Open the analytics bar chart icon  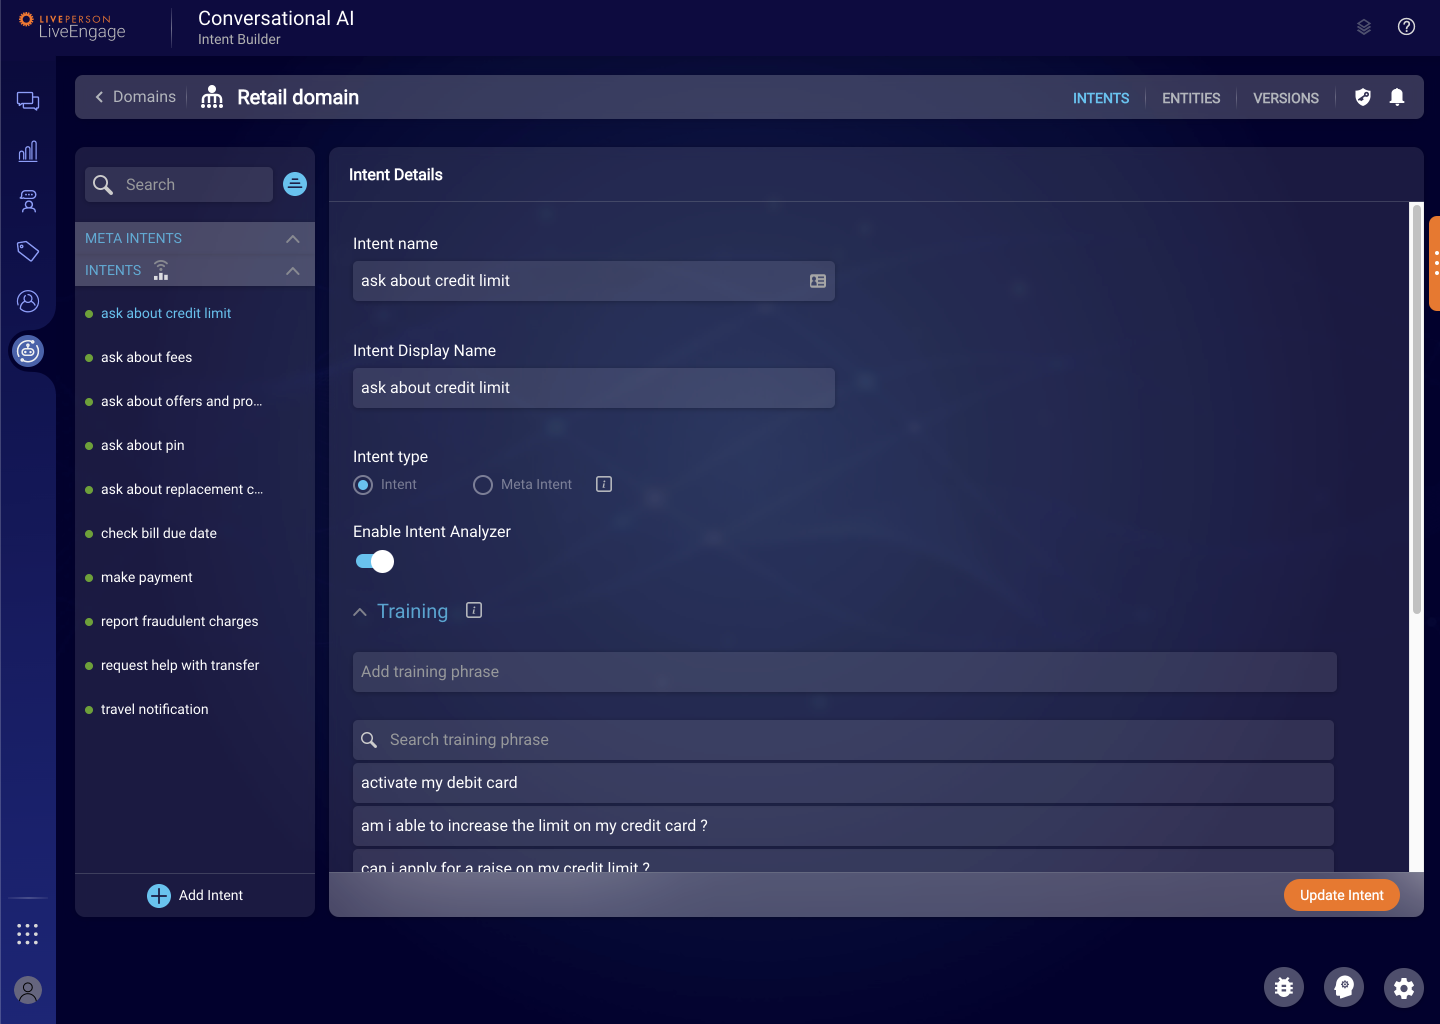[x=28, y=151]
